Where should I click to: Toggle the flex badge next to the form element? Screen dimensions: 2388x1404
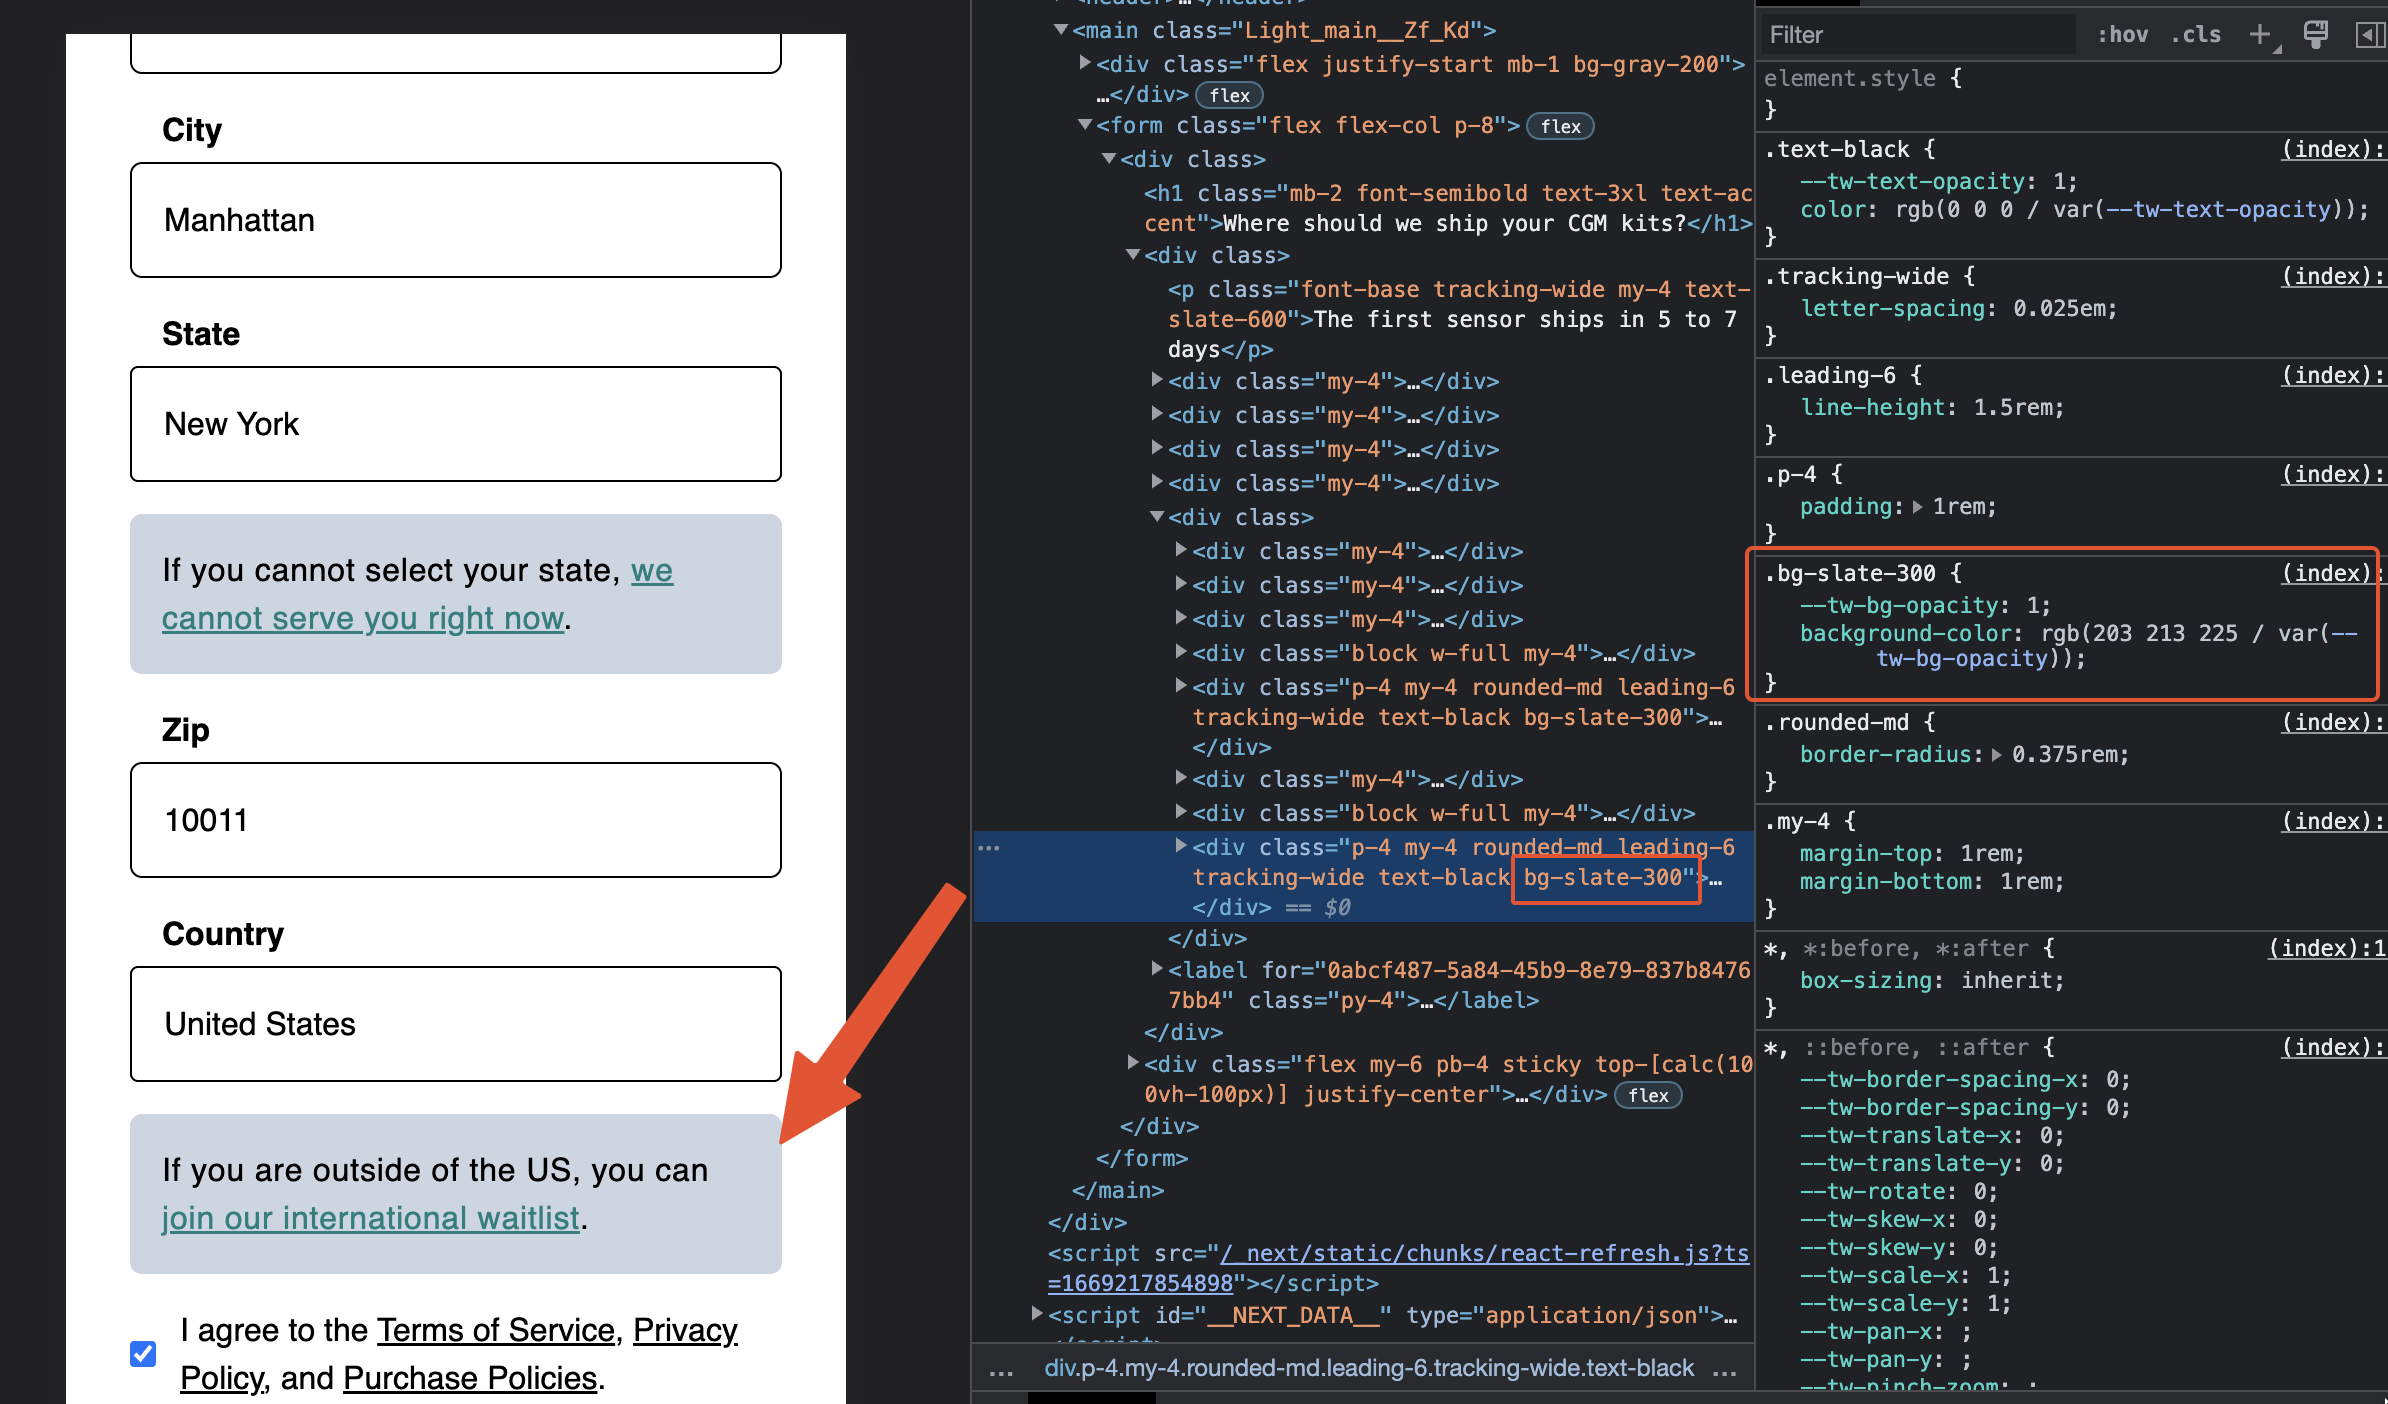point(1559,126)
